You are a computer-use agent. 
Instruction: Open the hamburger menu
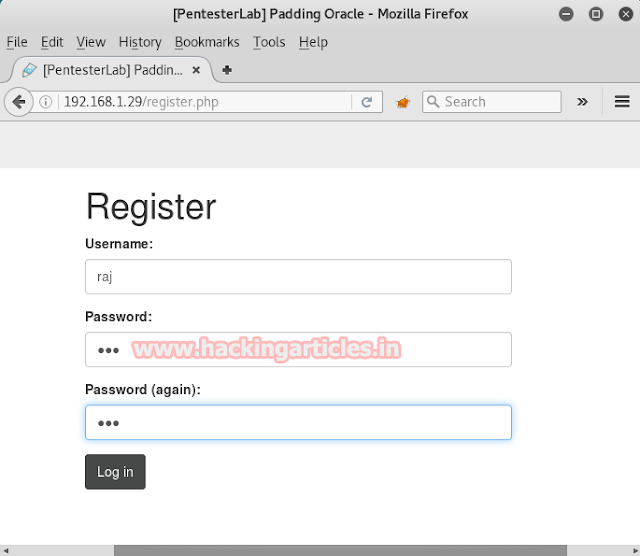[x=621, y=102]
